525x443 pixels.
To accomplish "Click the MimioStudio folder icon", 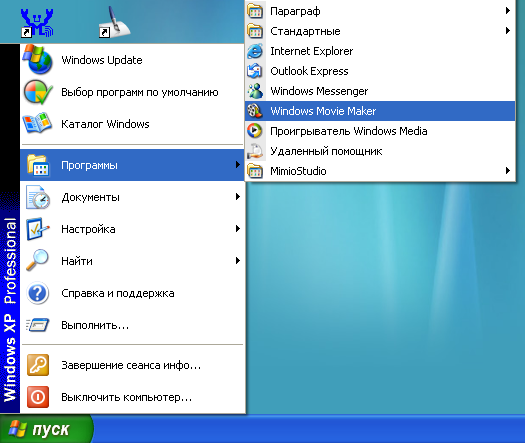I will coord(255,171).
